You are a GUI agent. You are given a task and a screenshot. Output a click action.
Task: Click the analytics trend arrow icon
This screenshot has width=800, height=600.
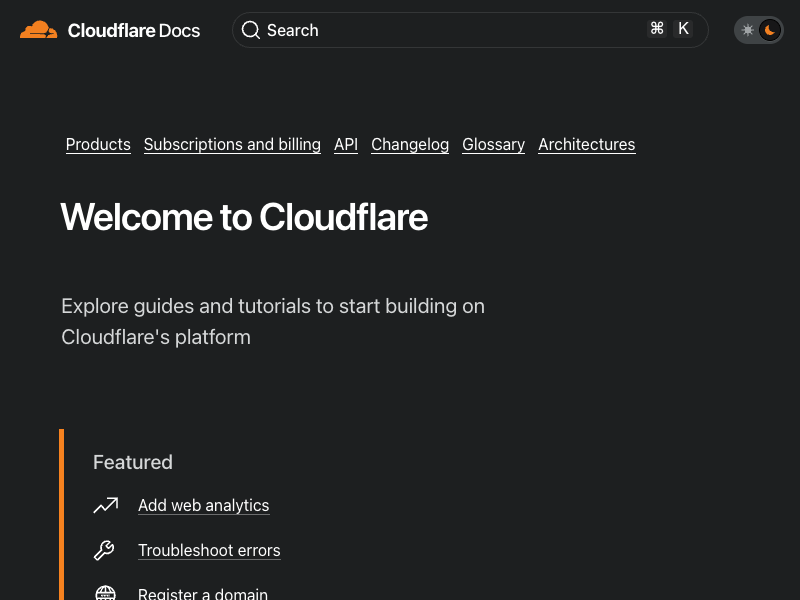click(106, 505)
